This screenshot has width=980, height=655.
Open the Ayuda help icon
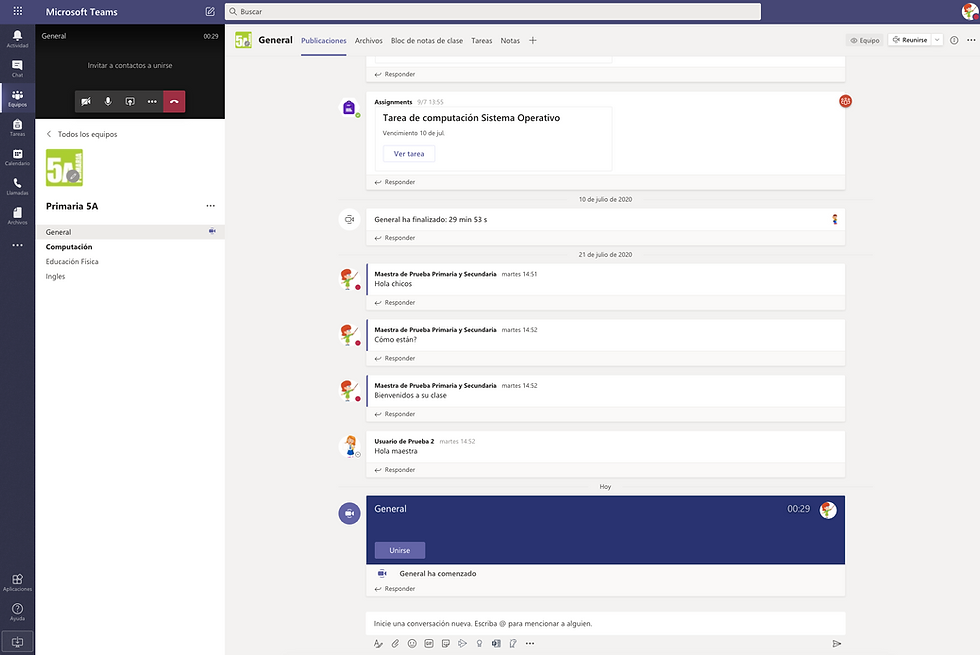point(18,611)
